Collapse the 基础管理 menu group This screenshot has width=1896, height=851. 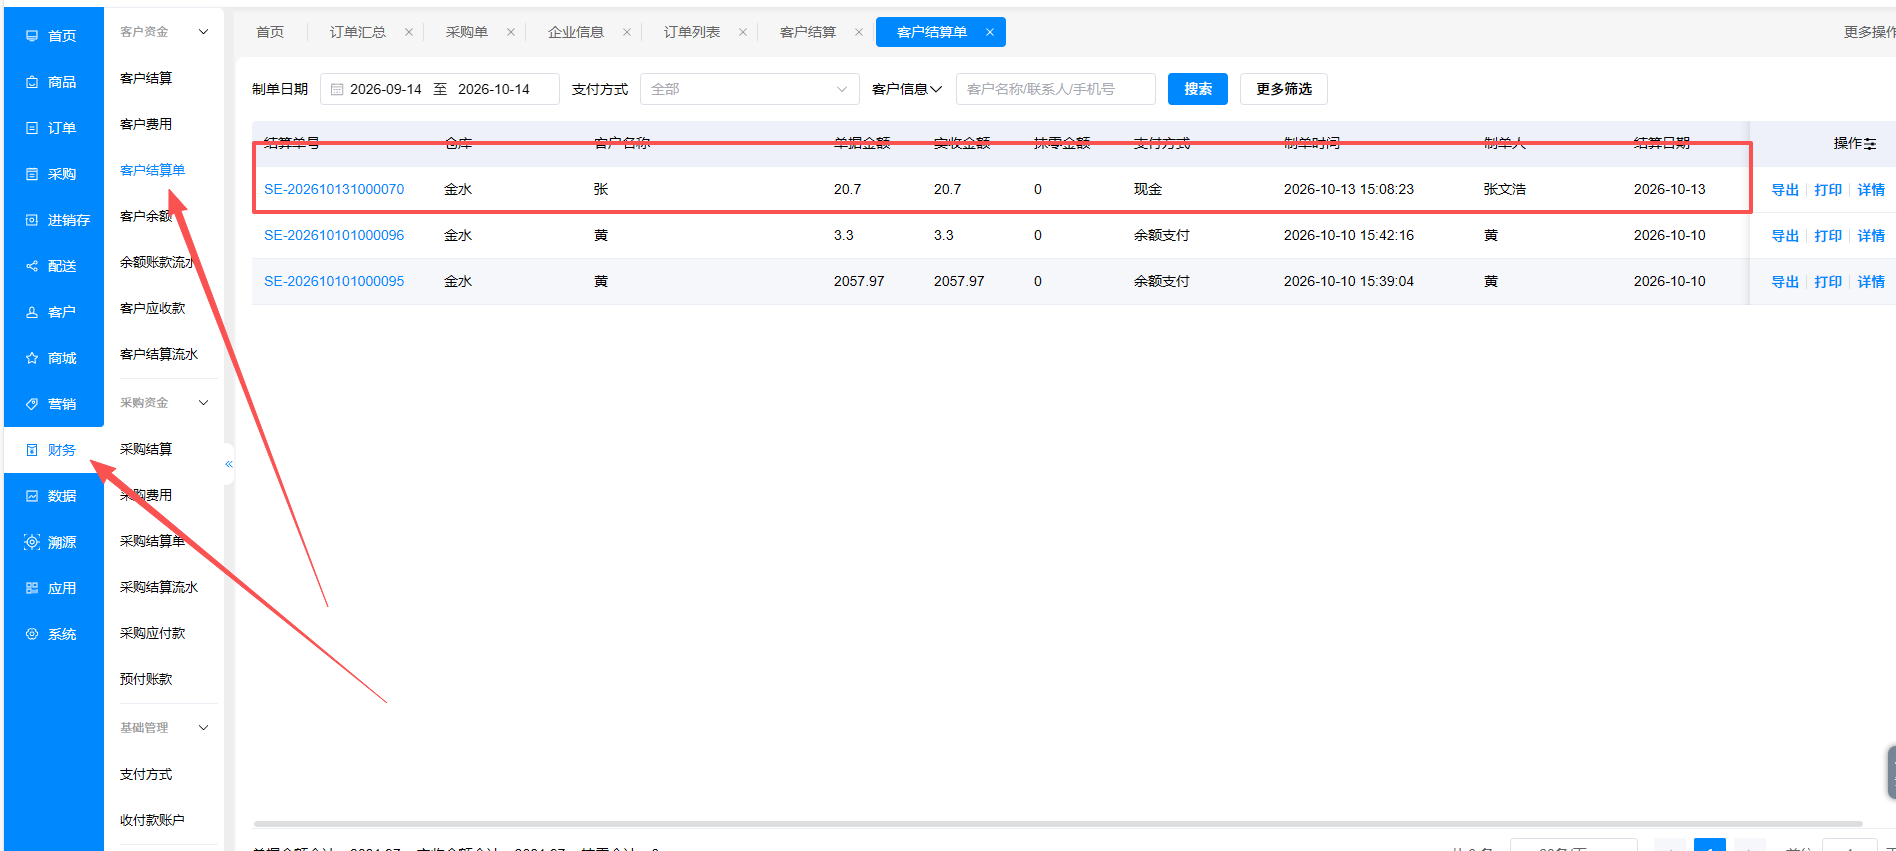(204, 728)
